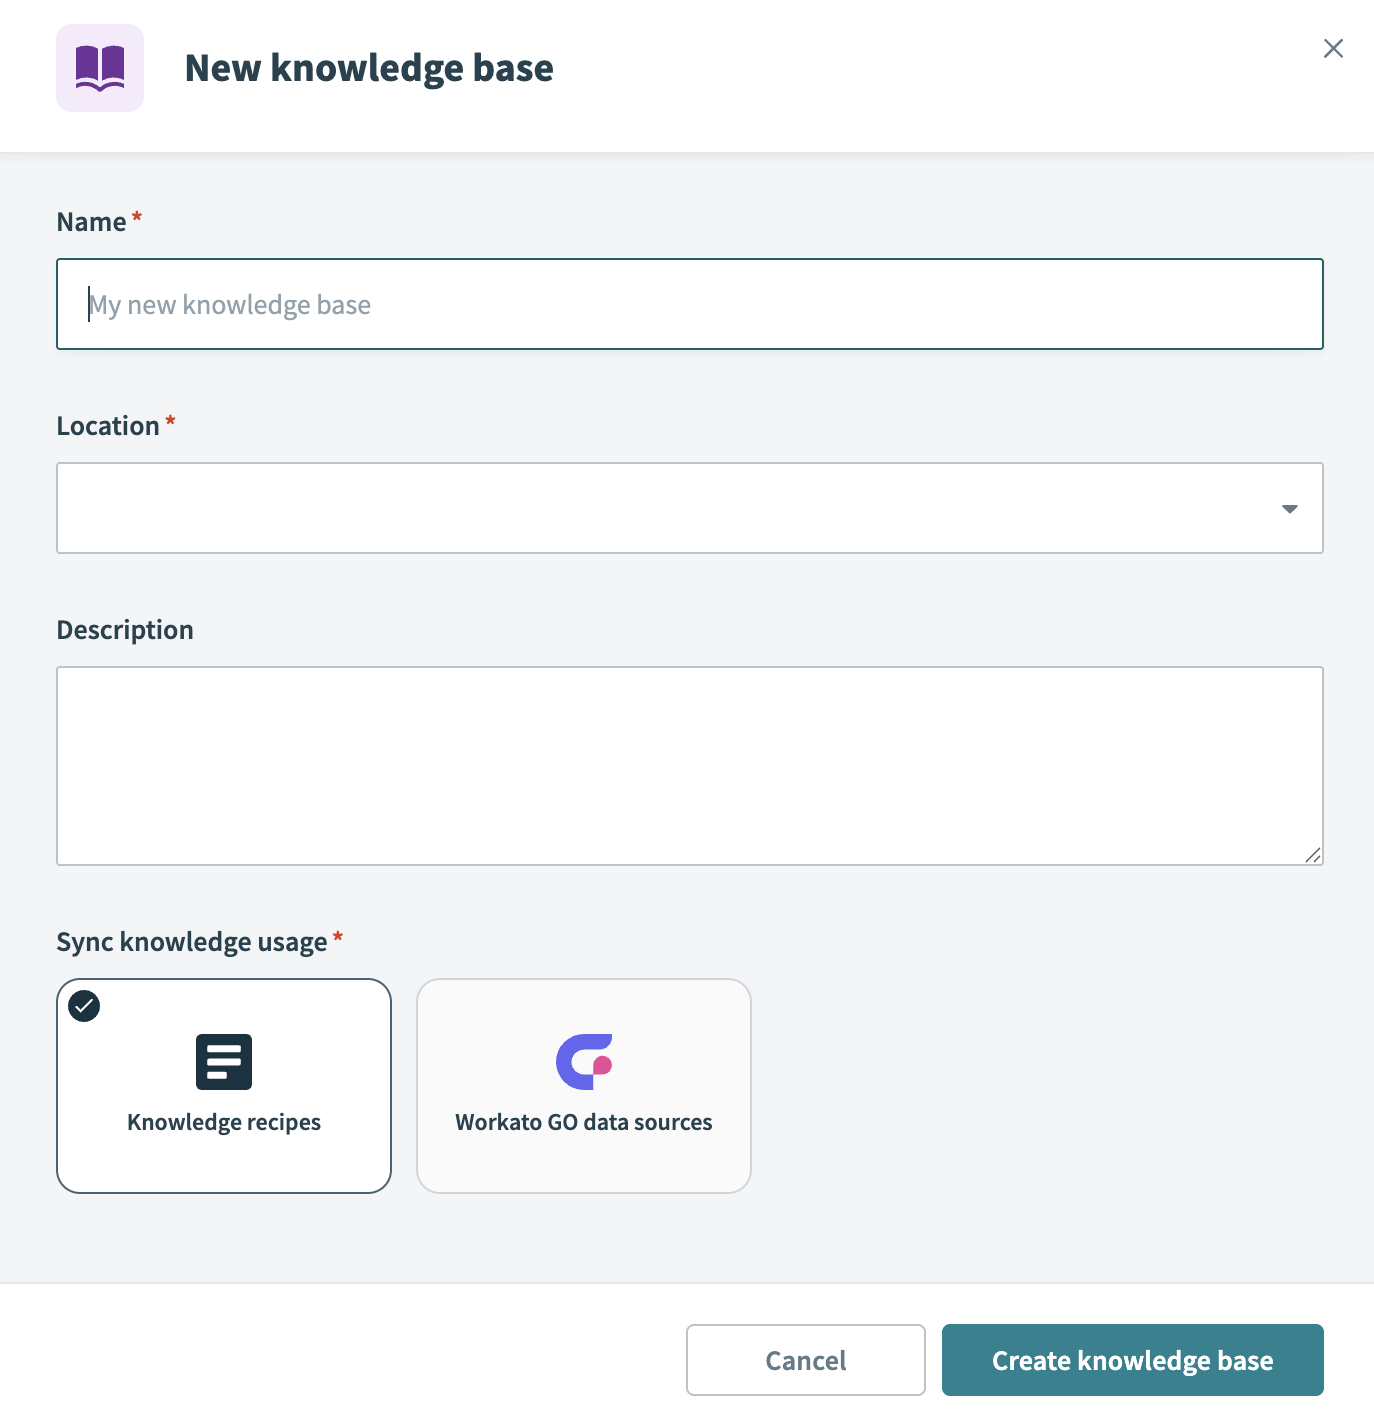1374x1422 pixels.
Task: Click the resize grip on the Description box
Action: (1314, 855)
